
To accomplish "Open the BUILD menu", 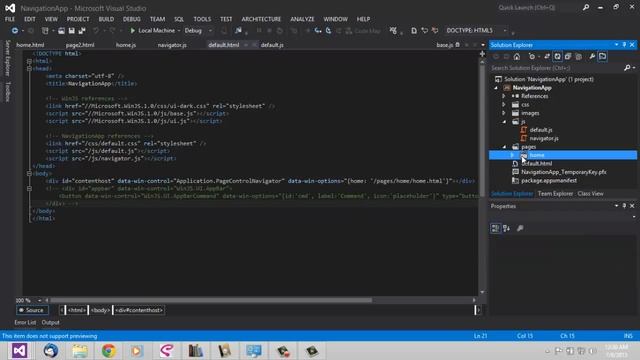I will point(106,19).
